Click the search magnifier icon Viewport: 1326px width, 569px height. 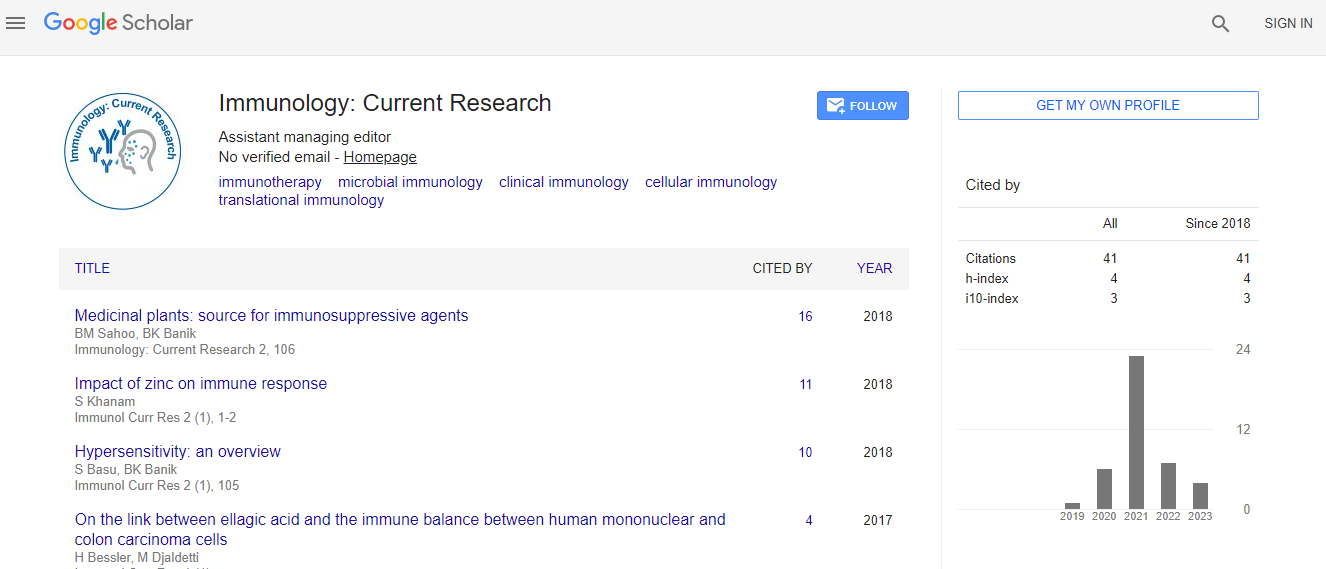point(1220,24)
